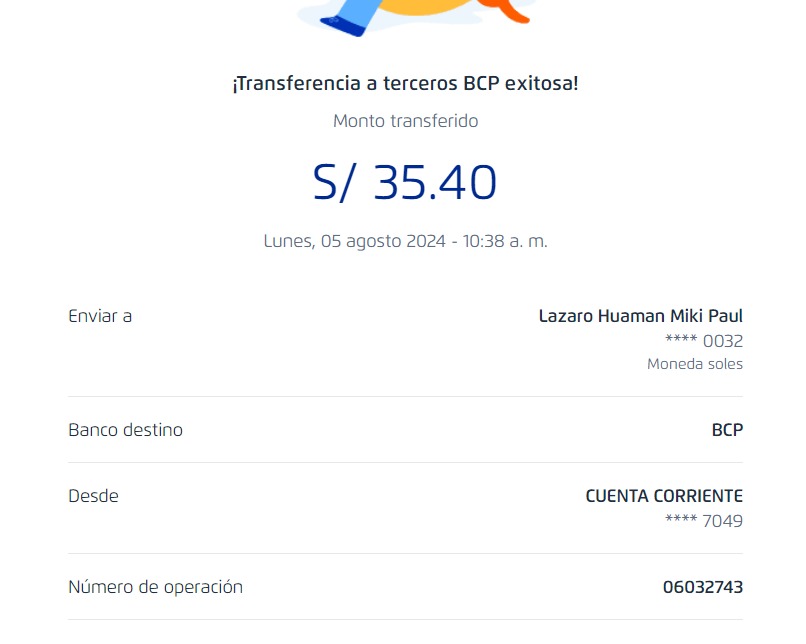Click the divider line below "Banco destino"
806x644 pixels.
(x=405, y=462)
